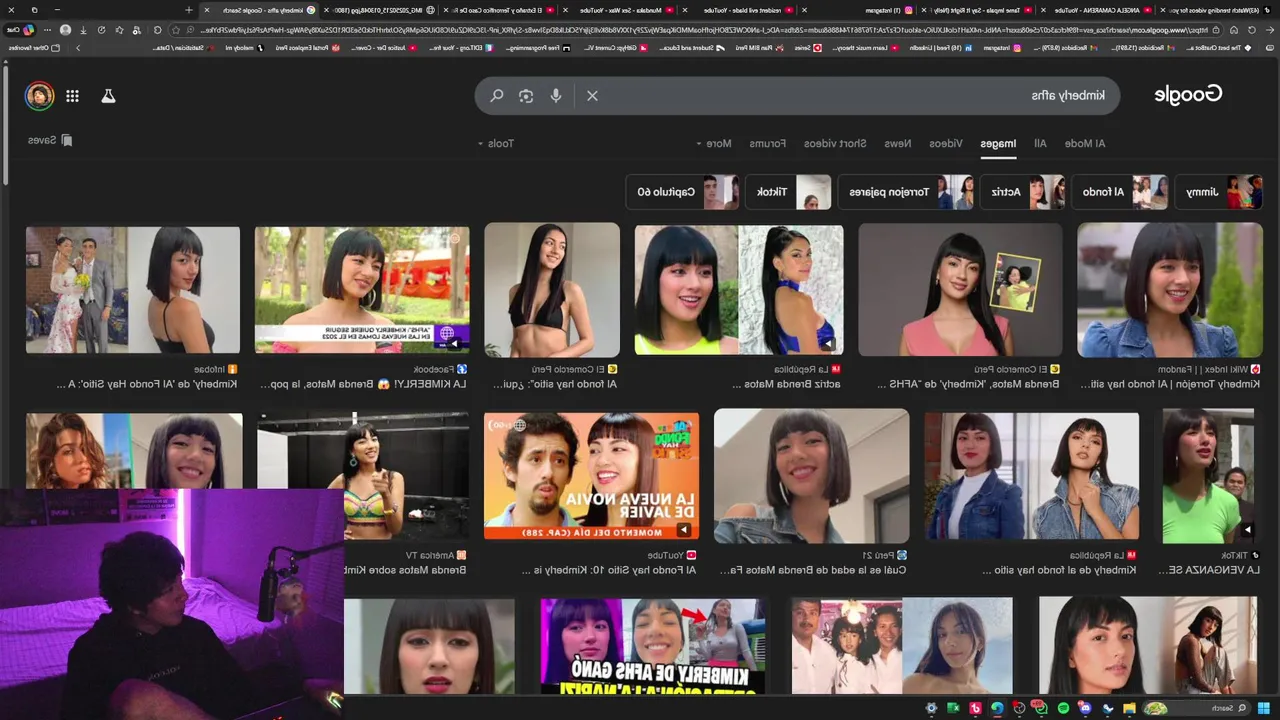
Task: Select the Tiktok suggestion chip
Action: pos(788,192)
